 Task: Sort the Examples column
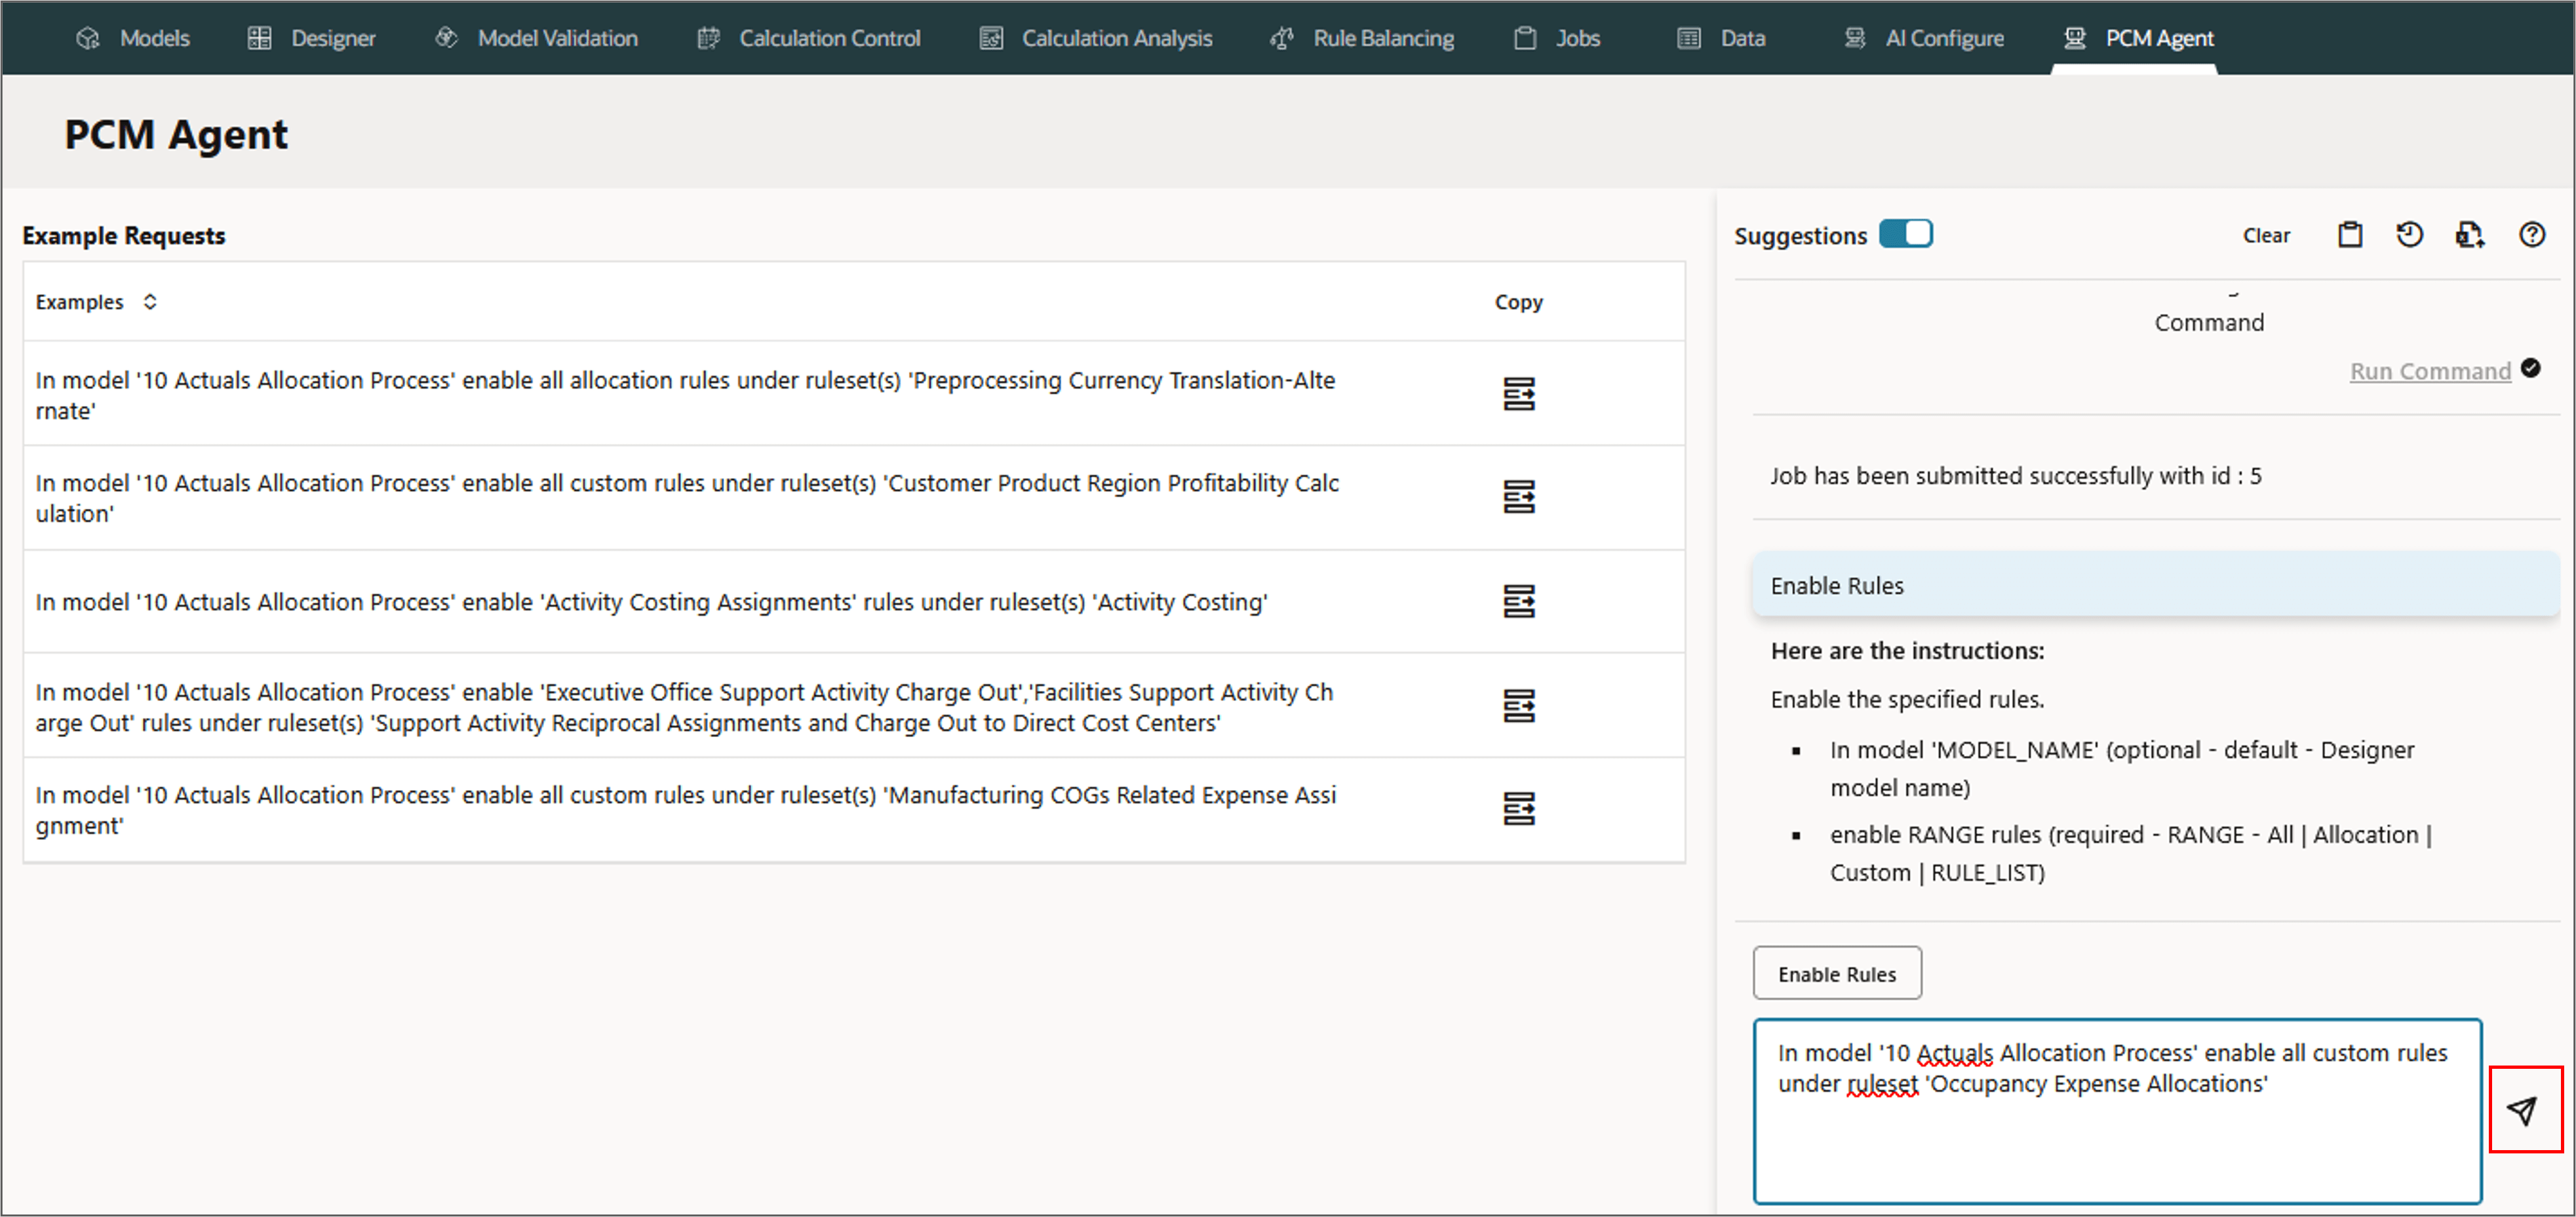(x=150, y=302)
